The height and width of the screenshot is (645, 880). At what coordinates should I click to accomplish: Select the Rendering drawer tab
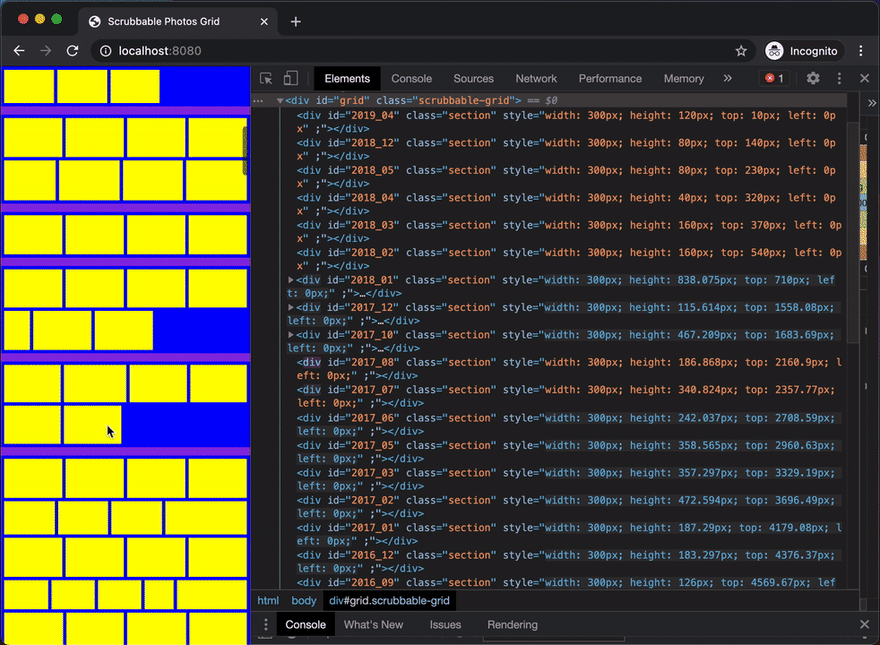[512, 625]
